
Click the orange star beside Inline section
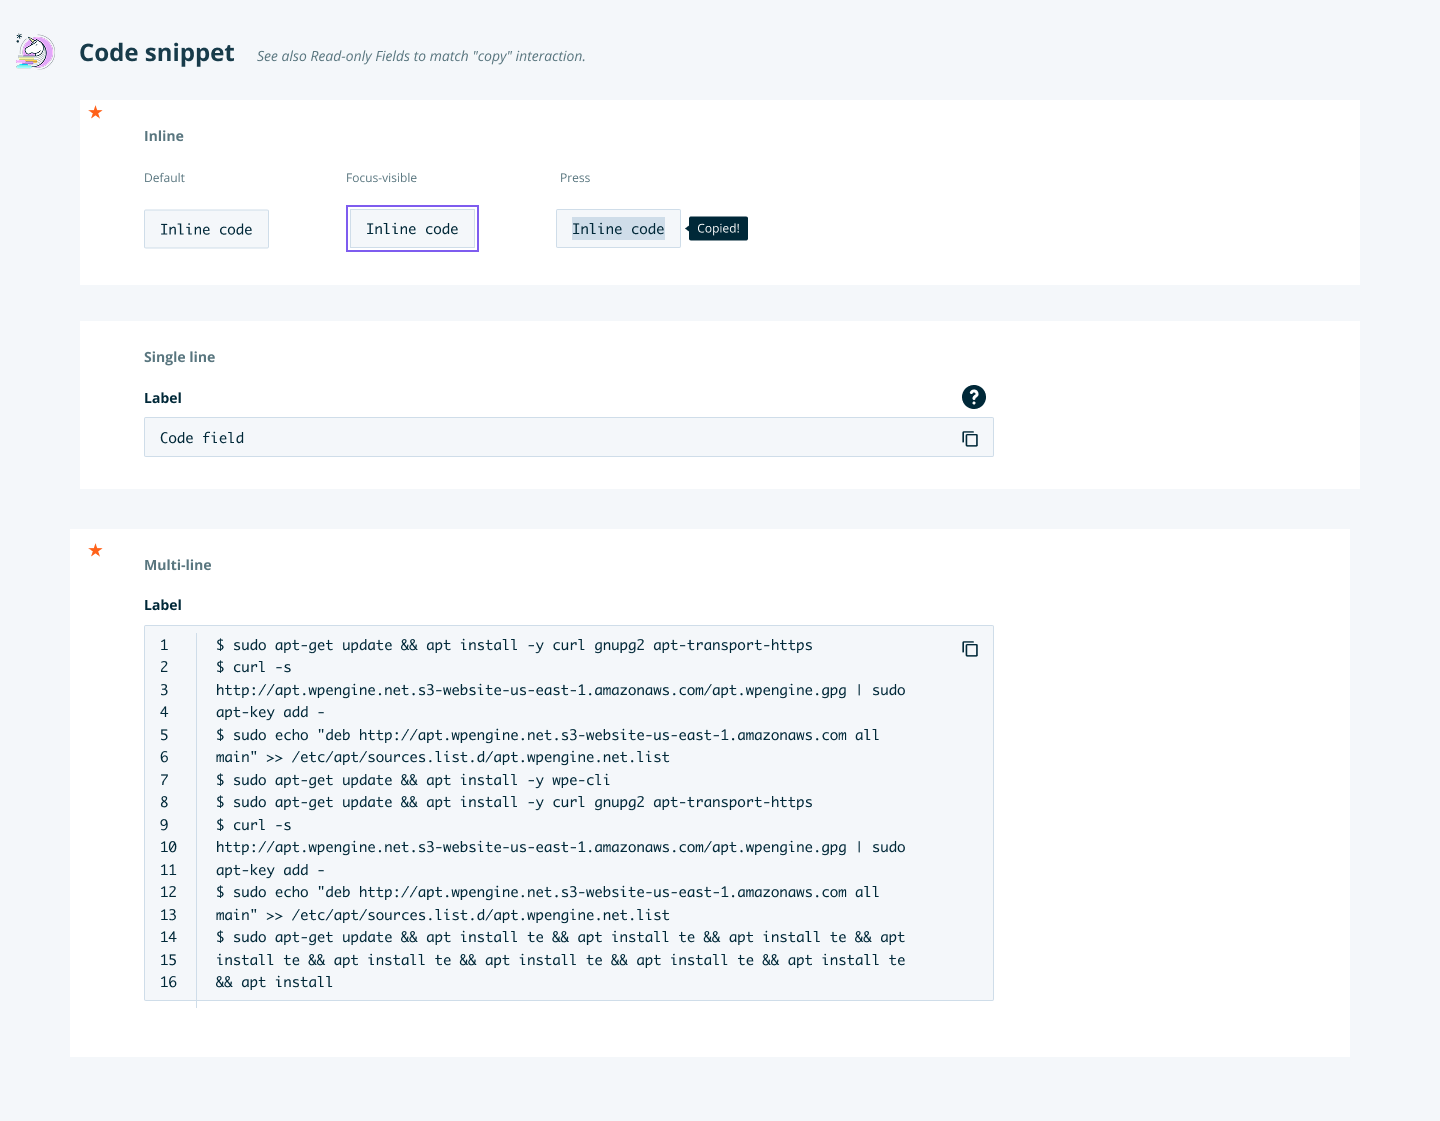[x=96, y=112]
